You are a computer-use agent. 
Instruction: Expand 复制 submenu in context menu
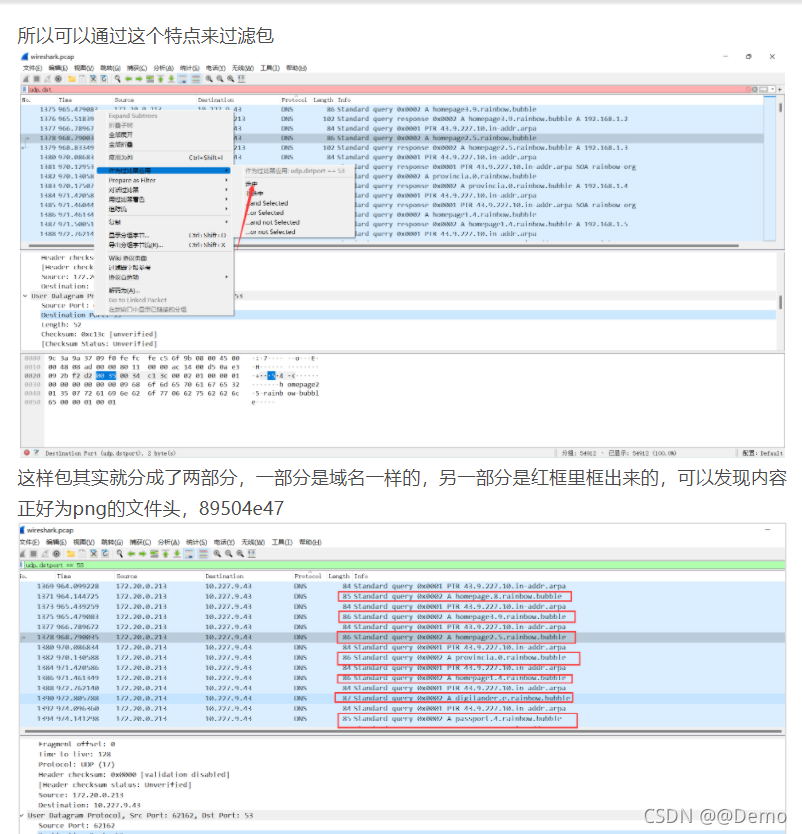[x=165, y=222]
